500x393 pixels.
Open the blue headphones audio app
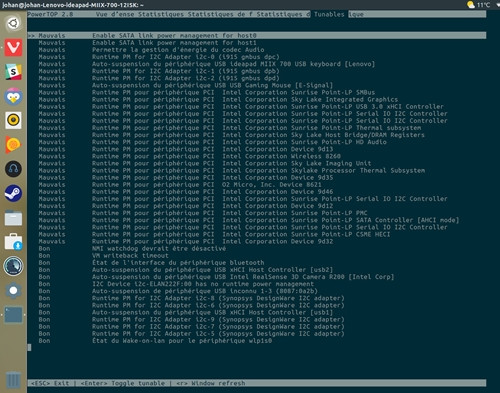13,169
